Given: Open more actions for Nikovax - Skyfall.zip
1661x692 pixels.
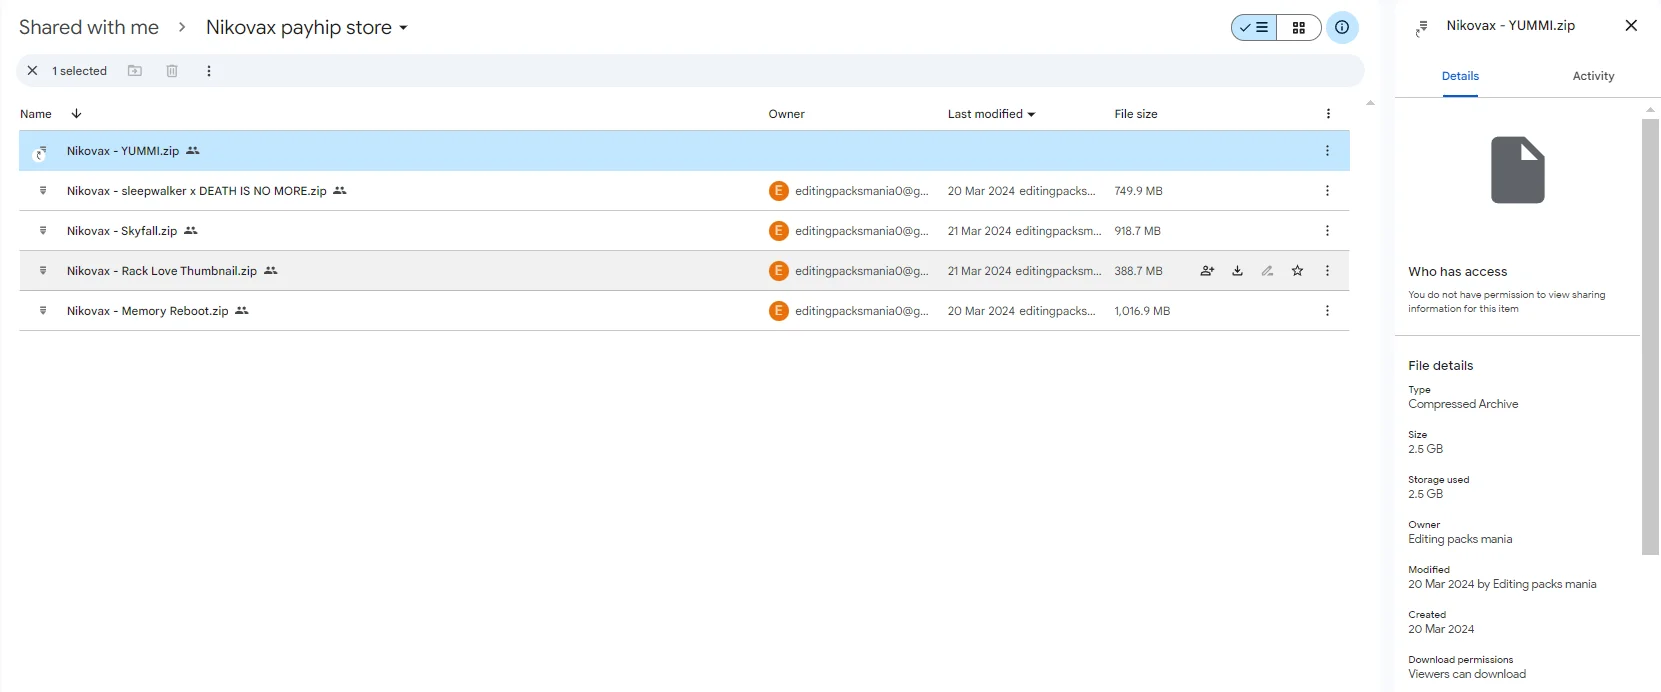Looking at the screenshot, I should 1327,231.
